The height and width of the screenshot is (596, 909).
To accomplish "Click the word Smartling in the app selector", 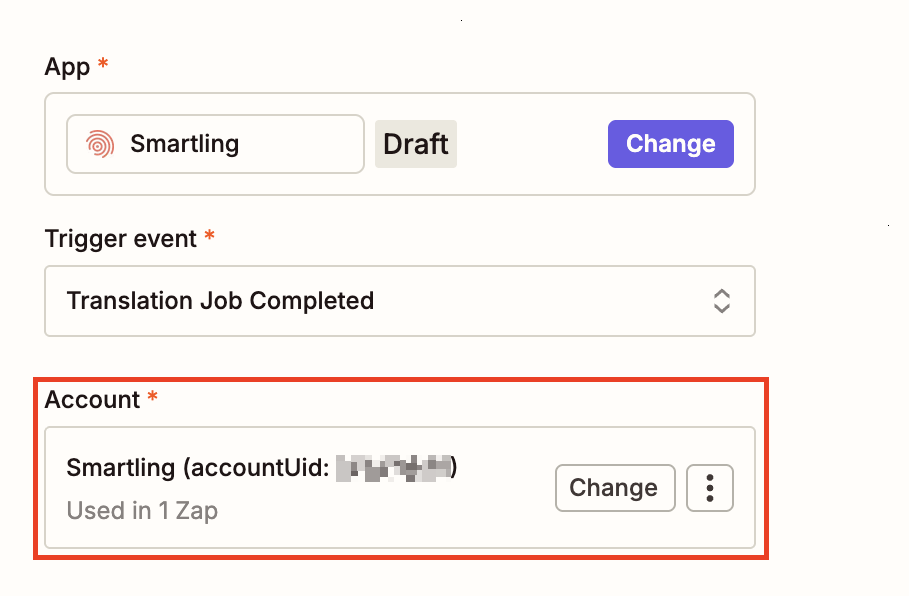I will pos(185,144).
